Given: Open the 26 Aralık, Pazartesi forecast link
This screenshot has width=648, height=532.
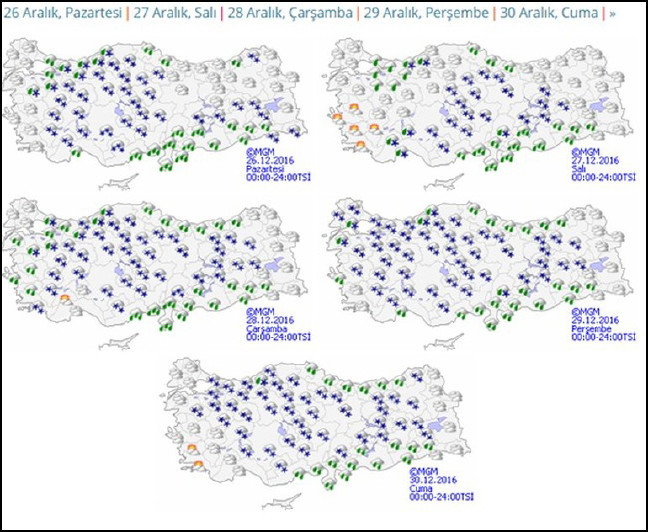Looking at the screenshot, I should 62,14.
